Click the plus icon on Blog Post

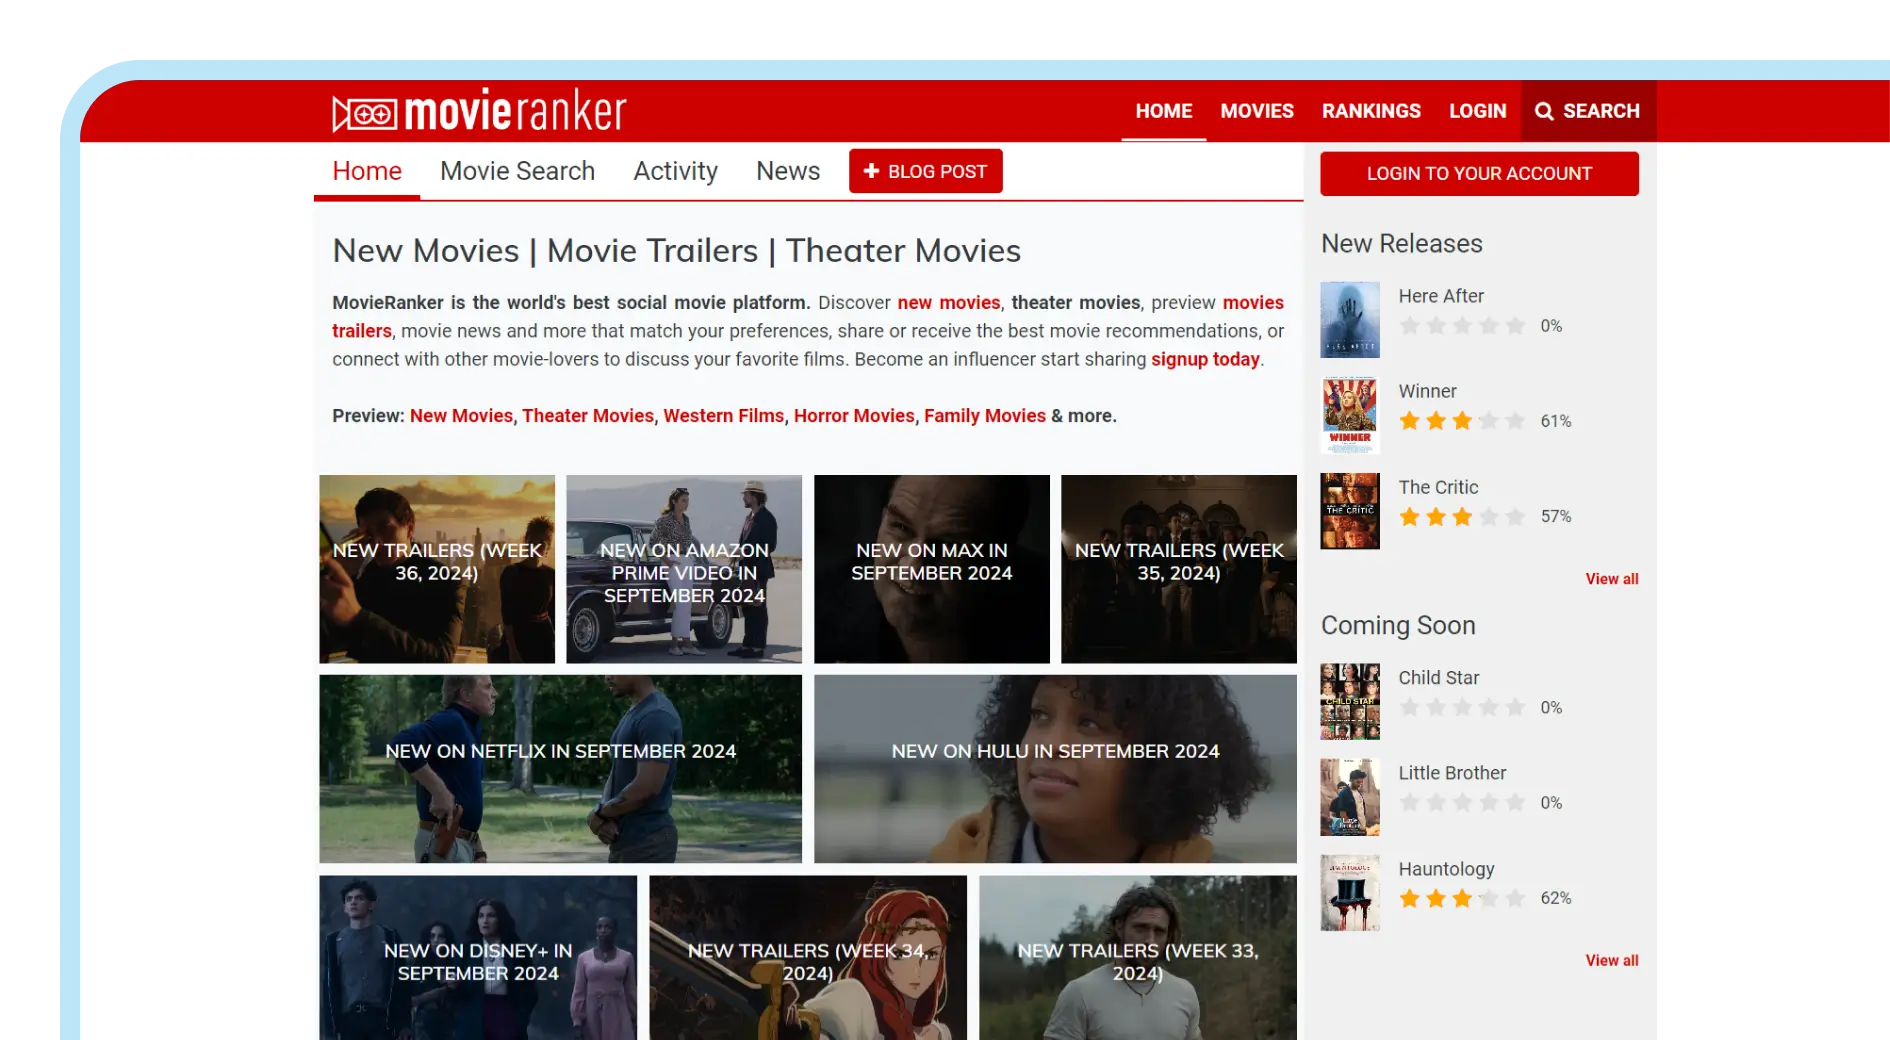tap(871, 171)
